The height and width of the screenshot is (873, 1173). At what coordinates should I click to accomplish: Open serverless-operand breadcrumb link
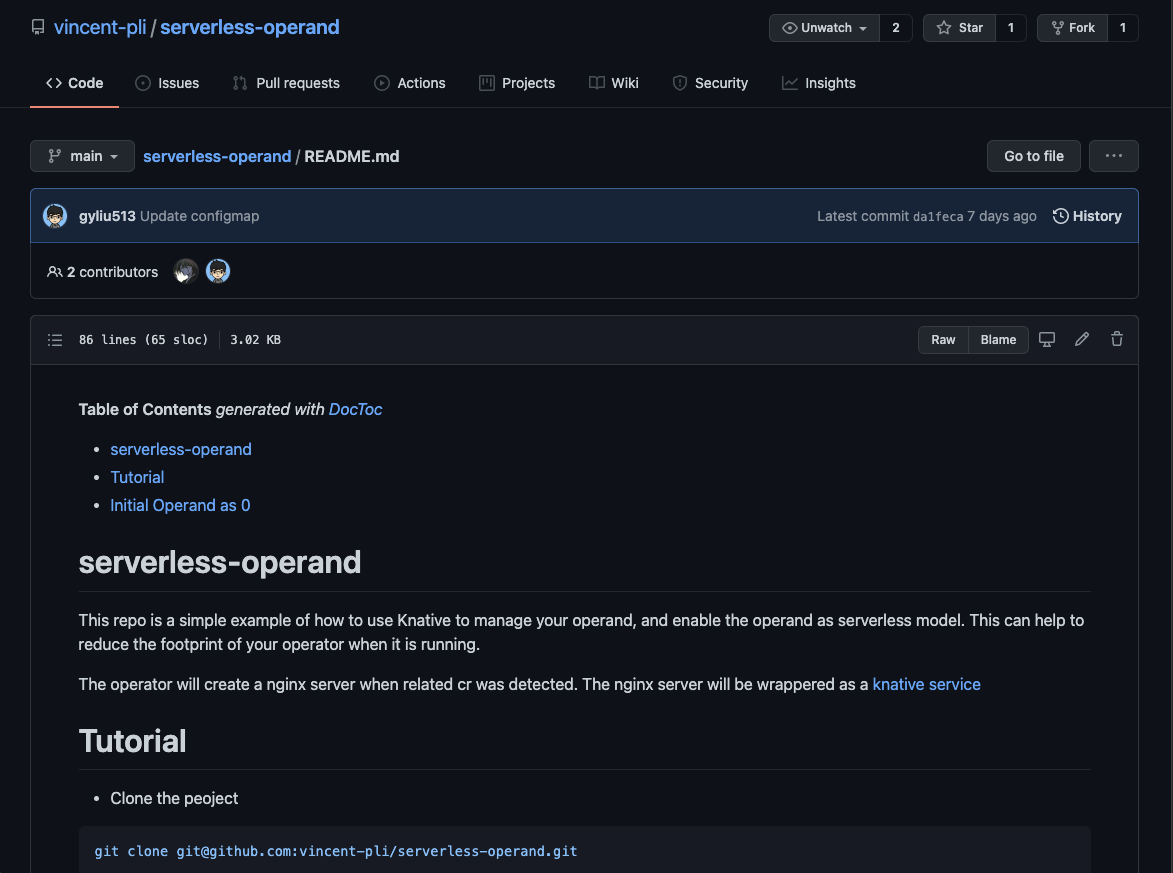(x=217, y=156)
